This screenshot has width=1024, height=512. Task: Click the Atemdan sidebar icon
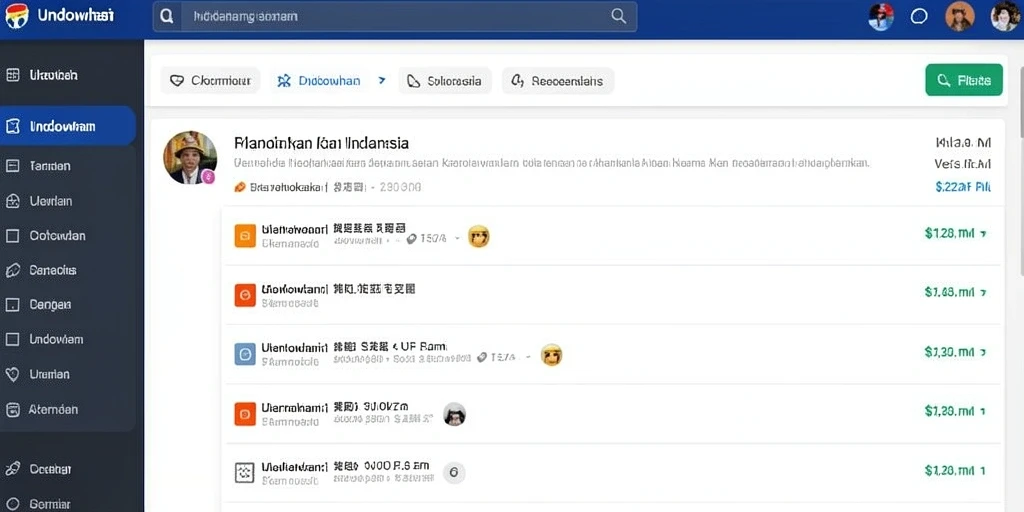[12, 409]
